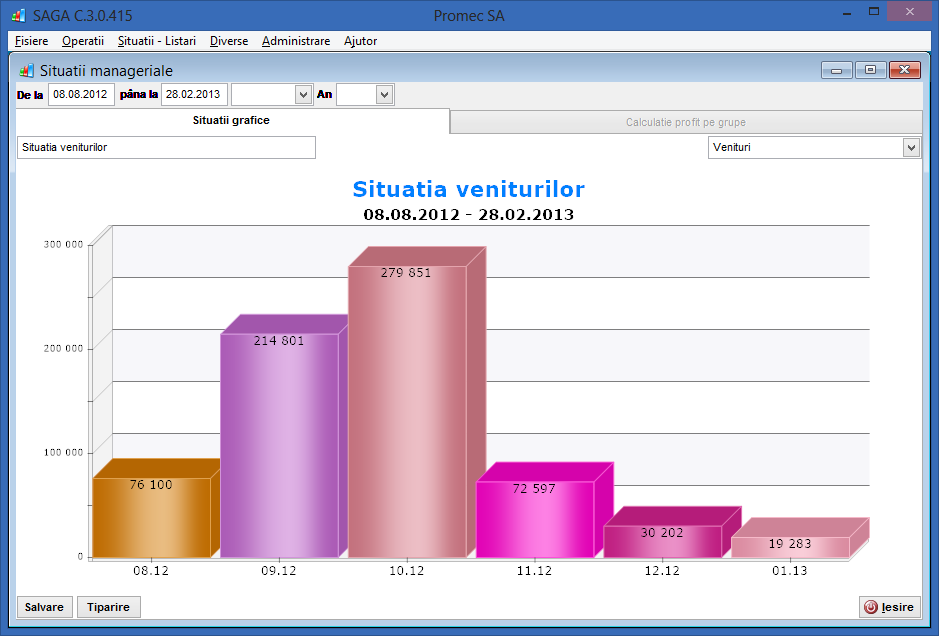Image resolution: width=939 pixels, height=636 pixels.
Task: Click the 10.12 bar showing 279 851
Action: [406, 410]
